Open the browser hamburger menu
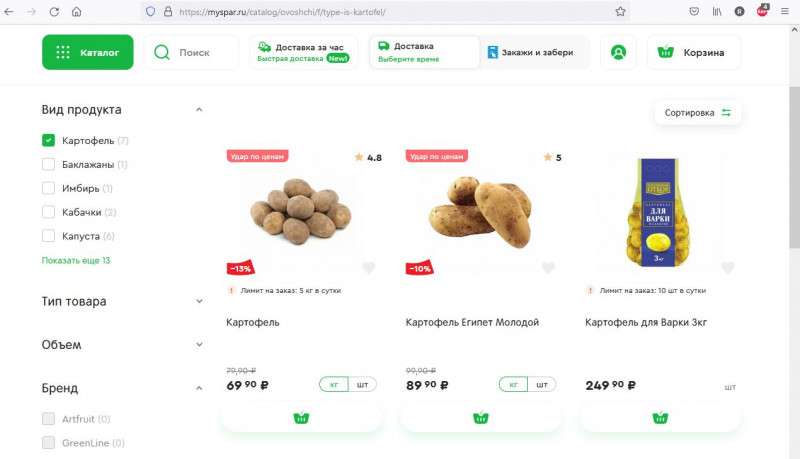 tap(785, 11)
